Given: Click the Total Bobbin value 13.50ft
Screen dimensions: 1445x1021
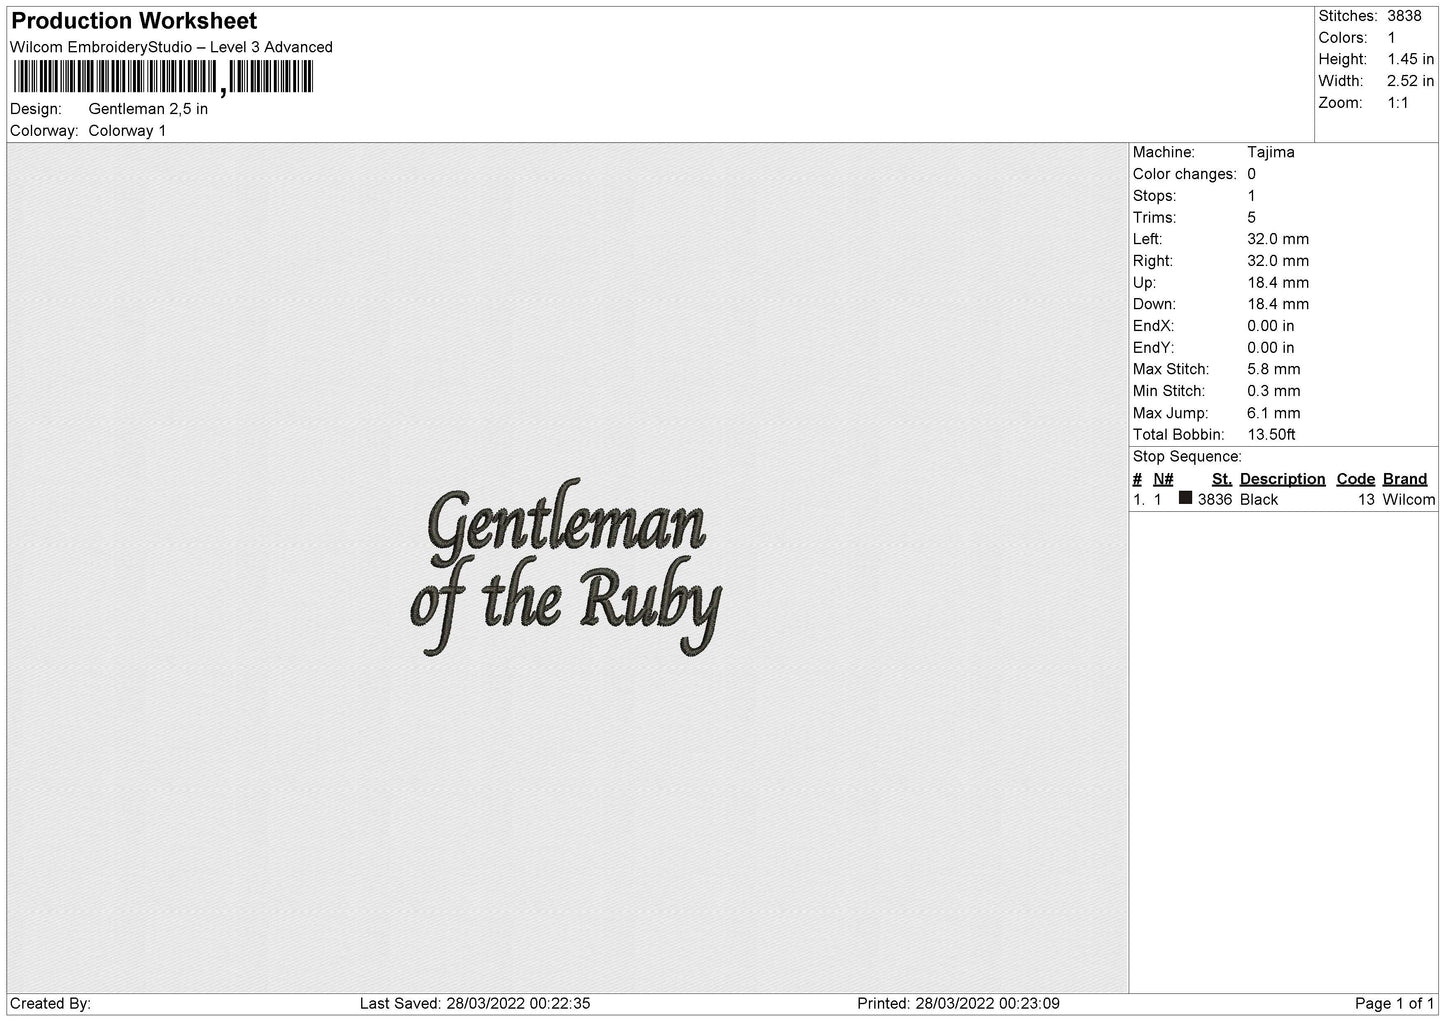Looking at the screenshot, I should 1272,435.
